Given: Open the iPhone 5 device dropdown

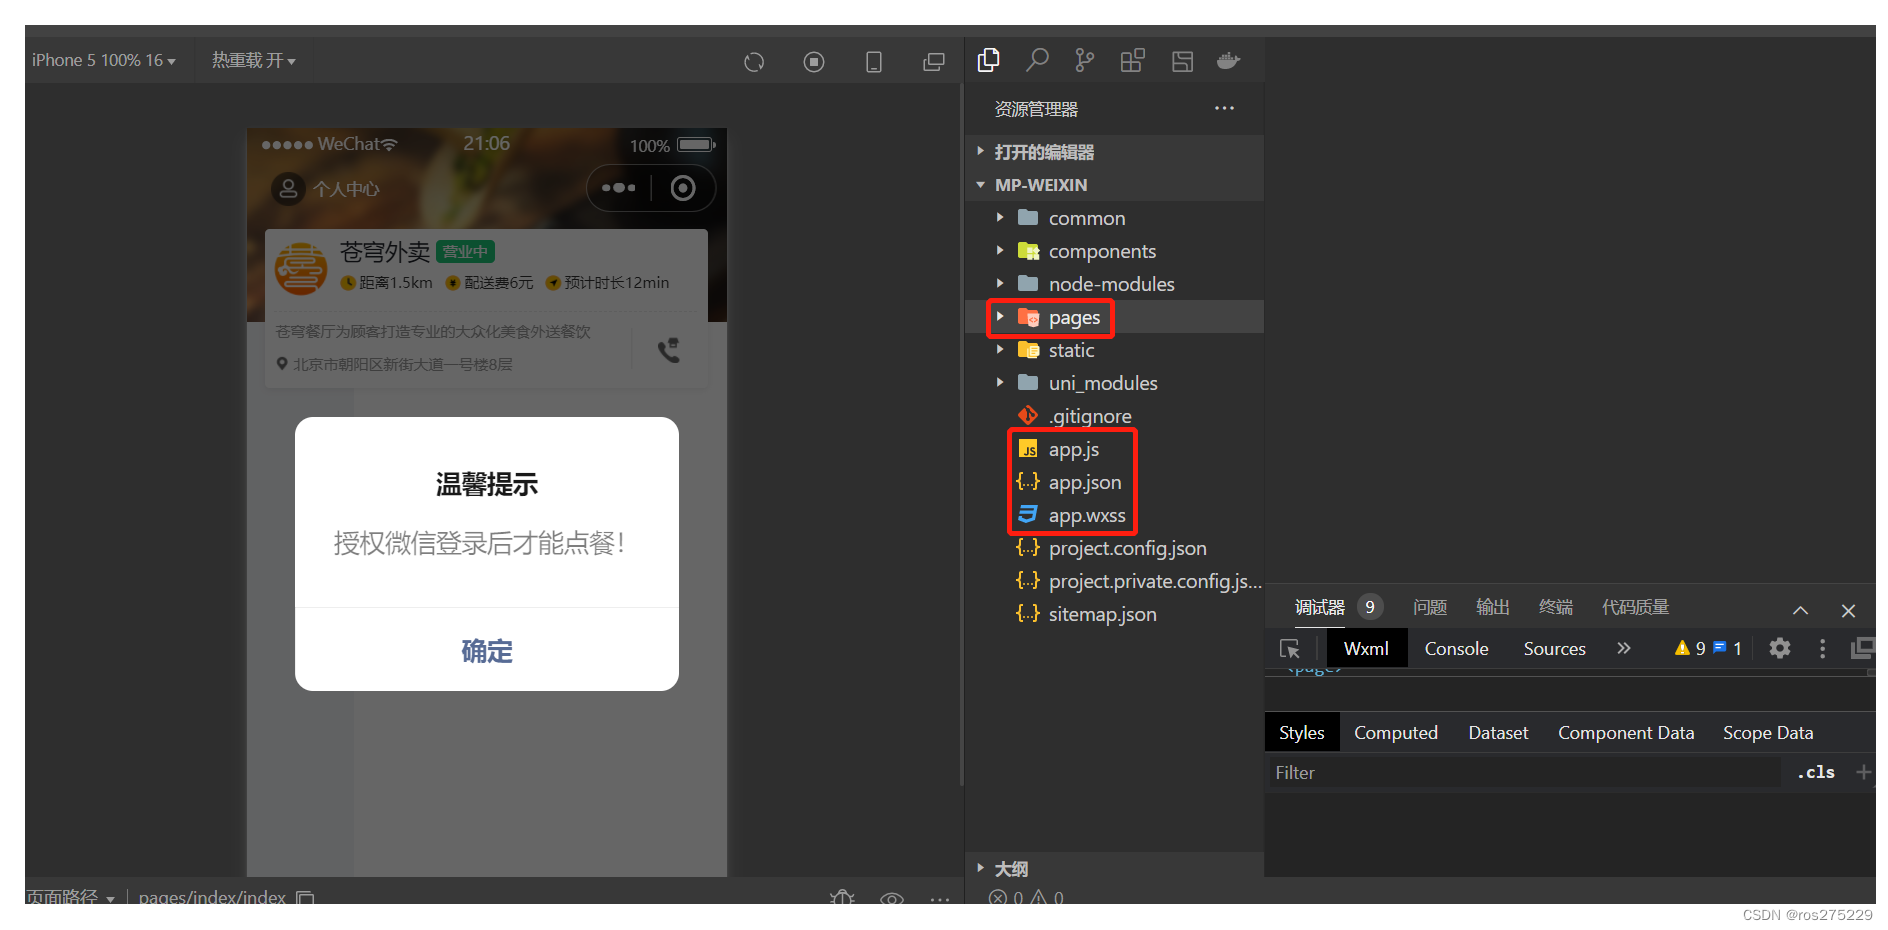Looking at the screenshot, I should (x=103, y=59).
